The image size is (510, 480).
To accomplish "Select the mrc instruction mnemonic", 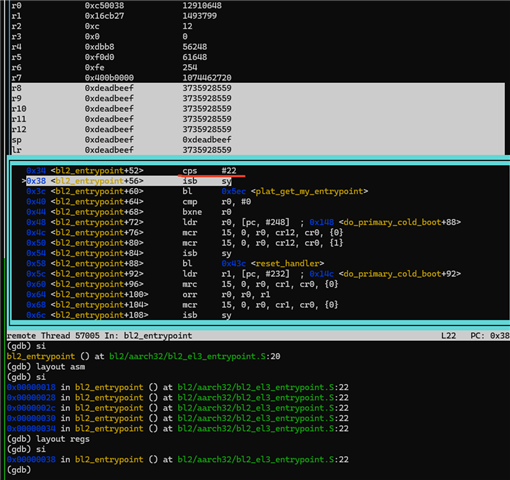I will 190,285.
